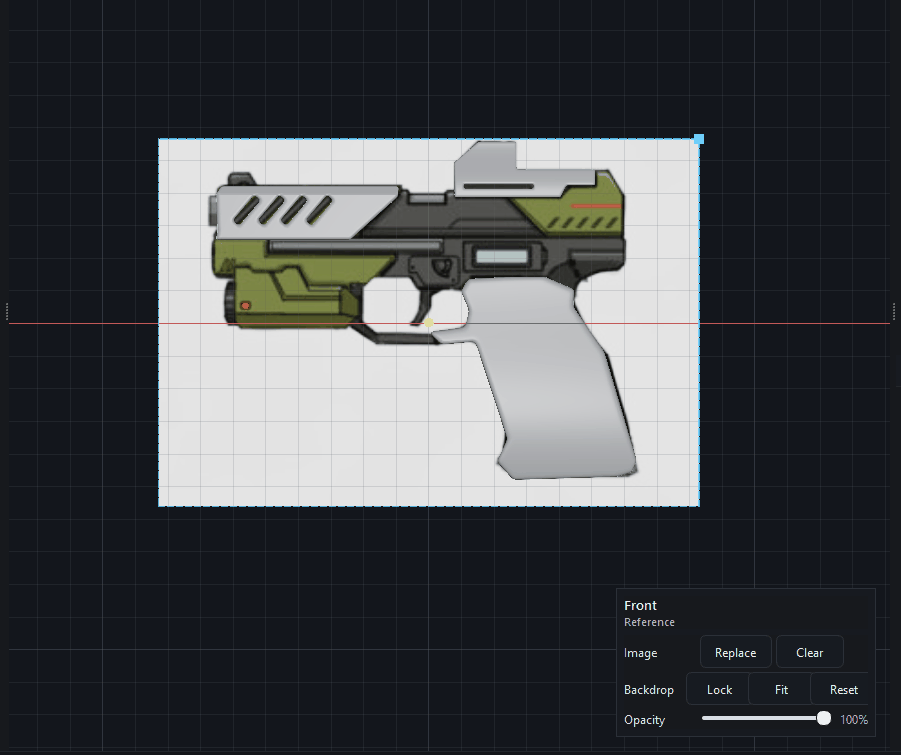
Task: Click the Front panel title
Action: tap(641, 605)
